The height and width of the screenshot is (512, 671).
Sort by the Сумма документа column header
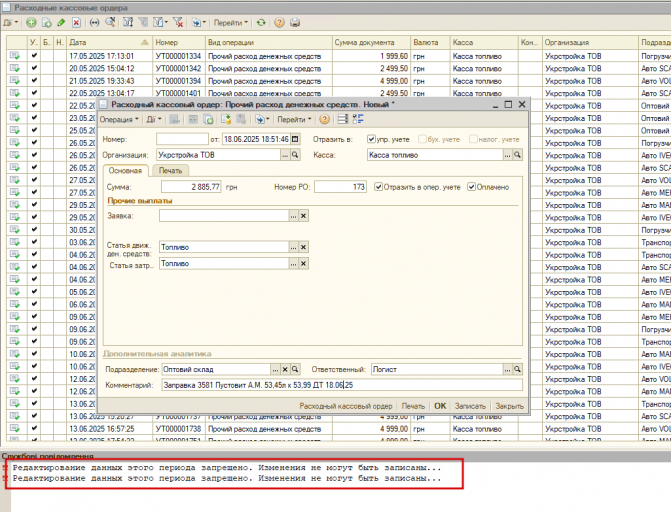[x=371, y=42]
